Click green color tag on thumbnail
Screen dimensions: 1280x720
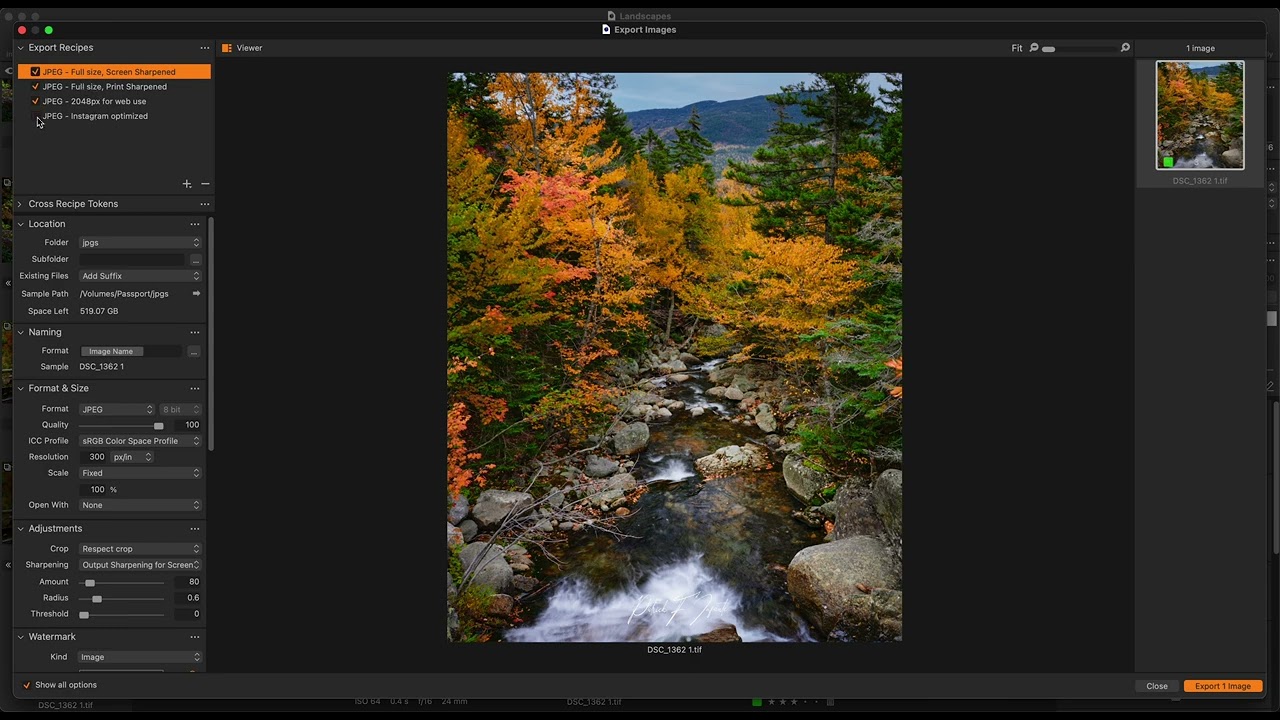[1167, 162]
